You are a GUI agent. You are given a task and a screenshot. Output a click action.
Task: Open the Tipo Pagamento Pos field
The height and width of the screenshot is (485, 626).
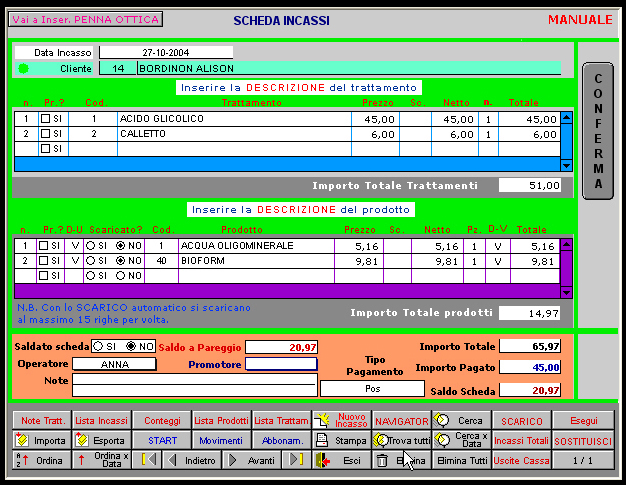(x=372, y=388)
